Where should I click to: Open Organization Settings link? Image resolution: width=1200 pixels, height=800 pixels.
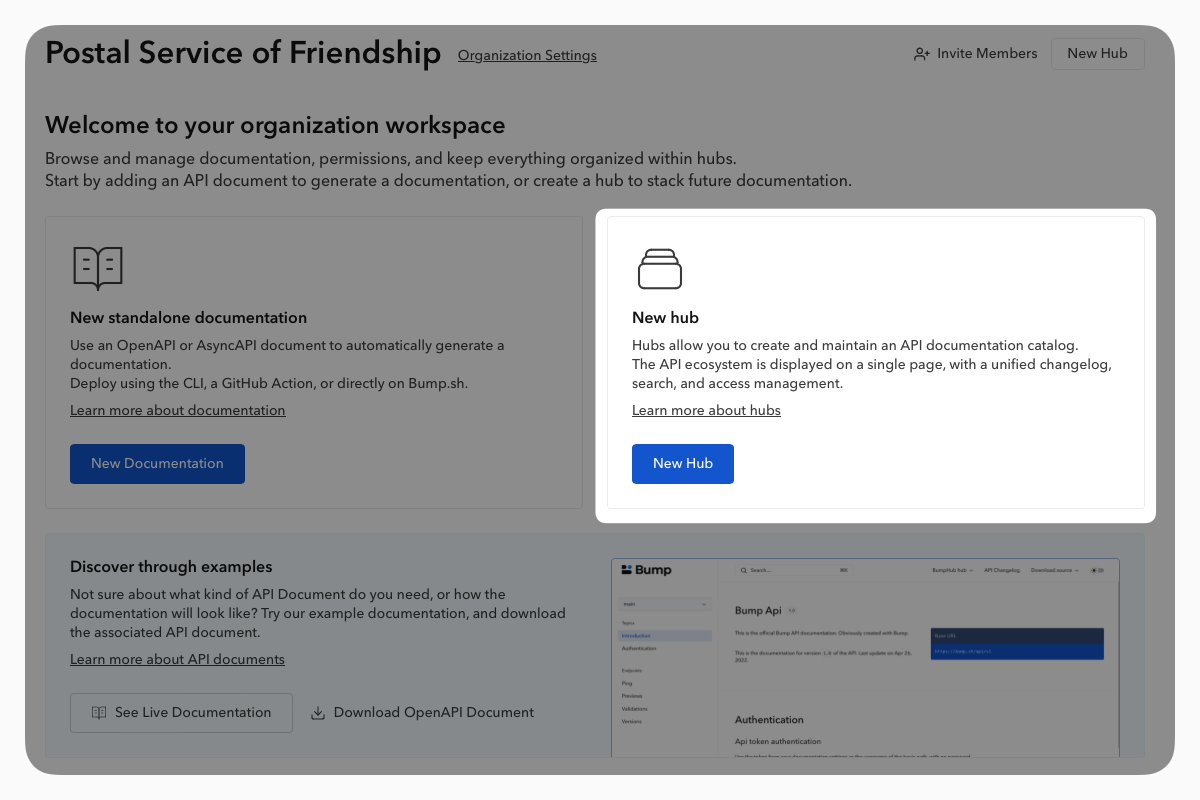coord(527,56)
